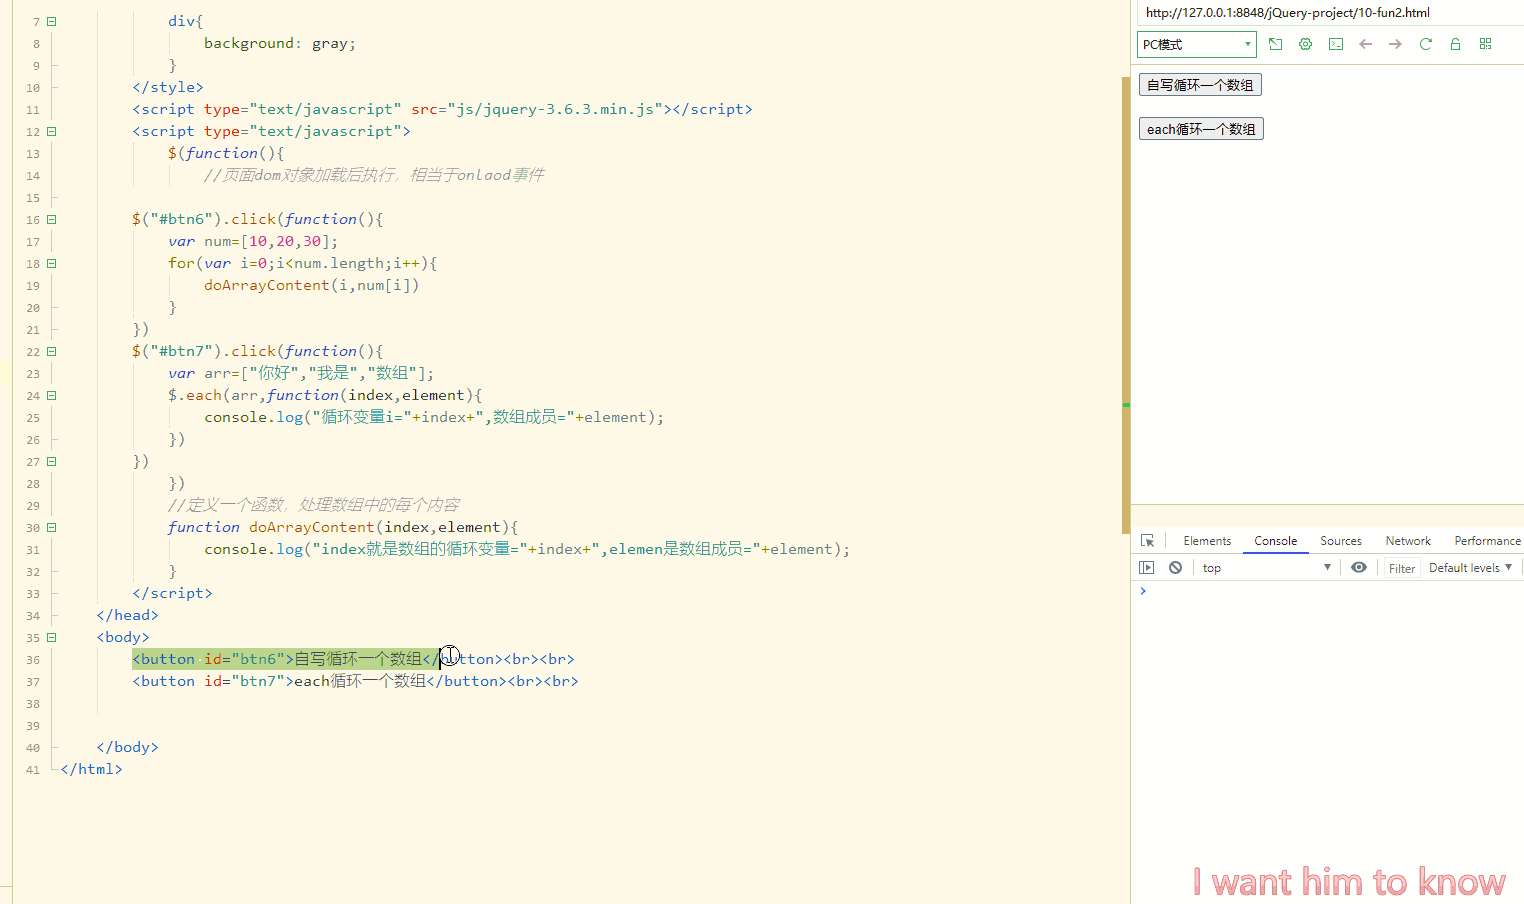
Task: Click line number 36 in the gutter
Action: (33, 660)
